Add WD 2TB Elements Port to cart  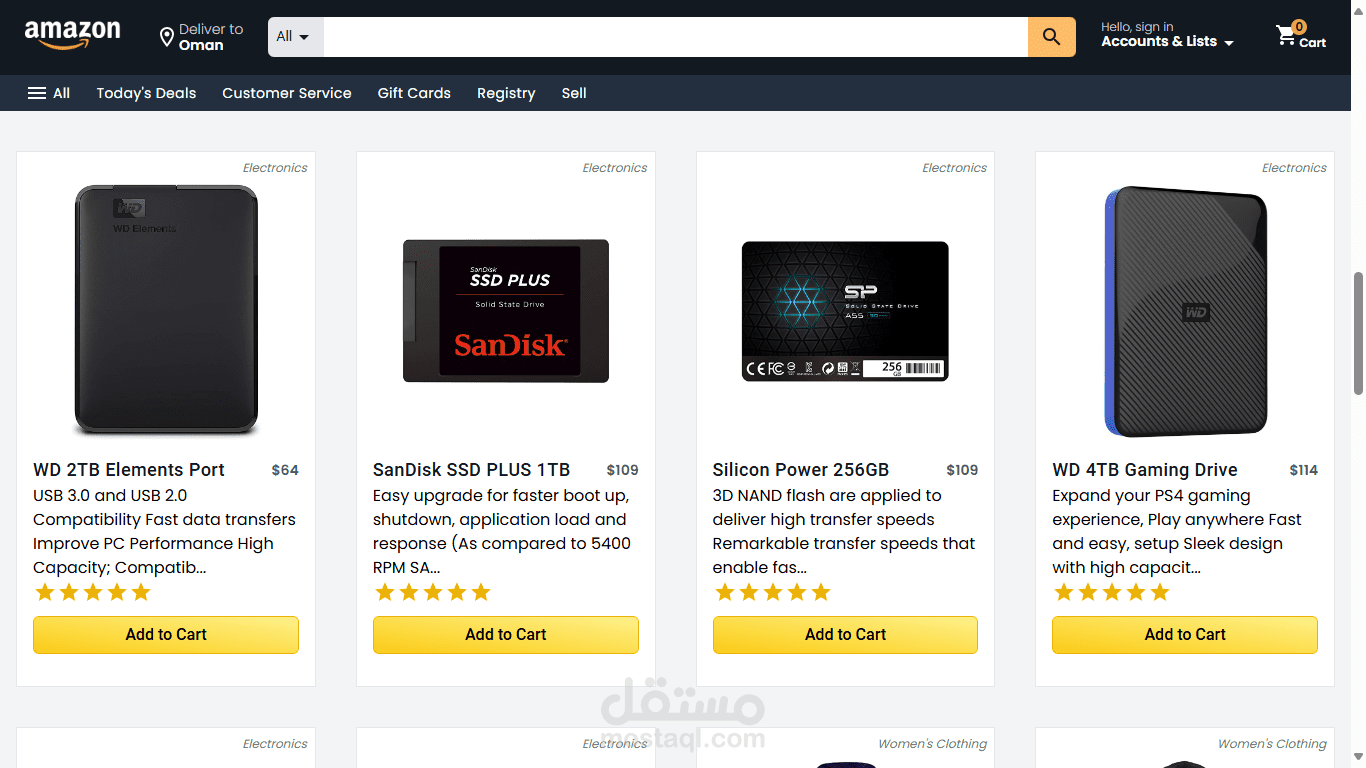point(166,635)
